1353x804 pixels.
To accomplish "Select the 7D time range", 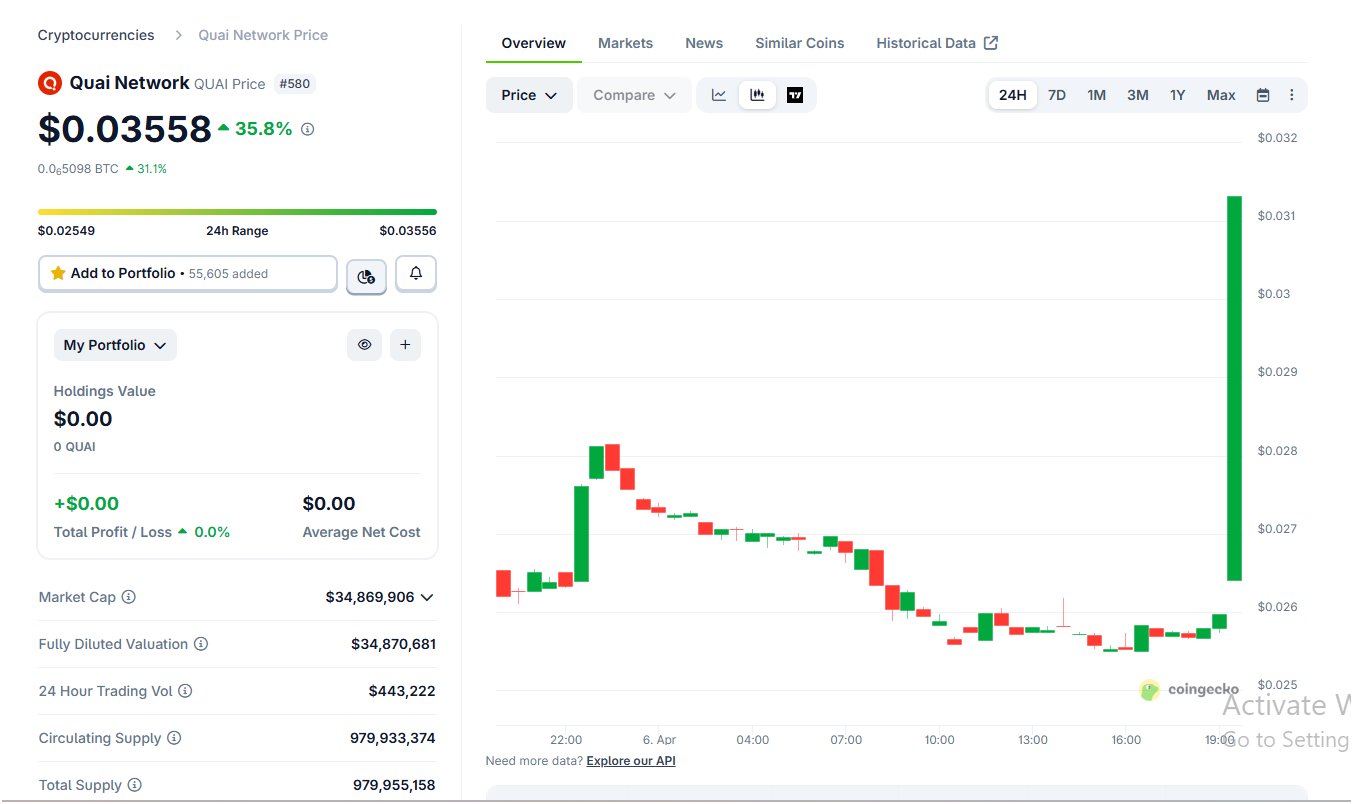I will pos(1056,95).
